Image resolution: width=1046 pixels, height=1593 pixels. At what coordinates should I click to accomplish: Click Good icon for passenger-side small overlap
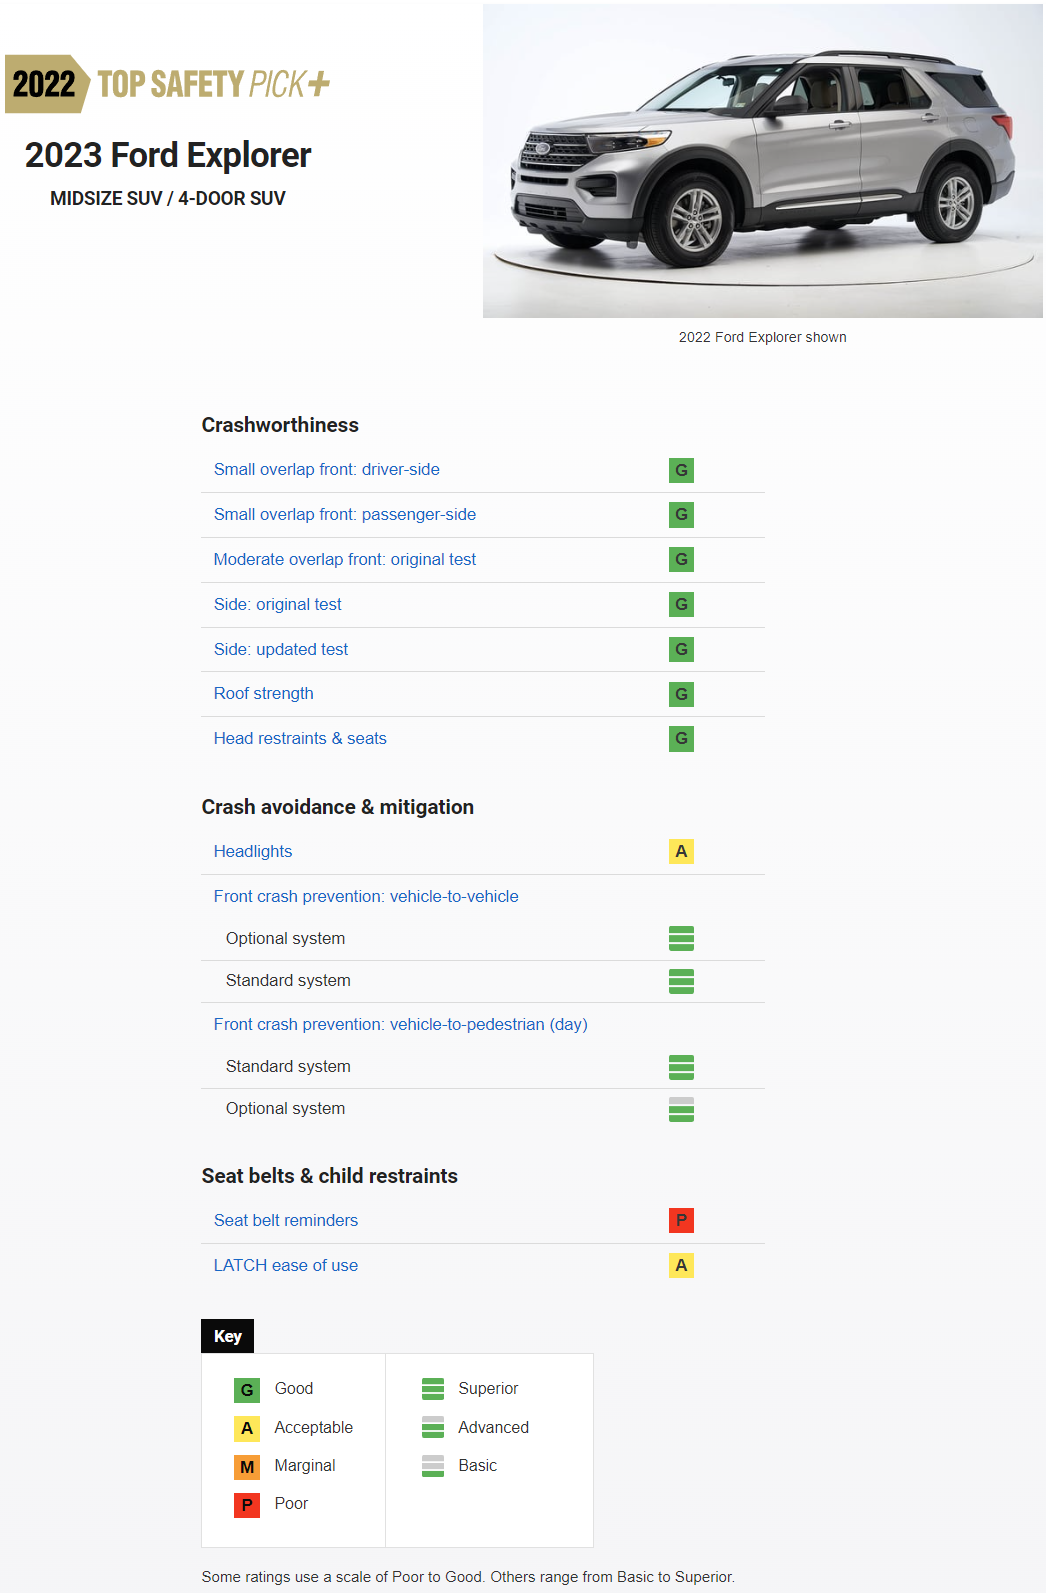pos(681,515)
